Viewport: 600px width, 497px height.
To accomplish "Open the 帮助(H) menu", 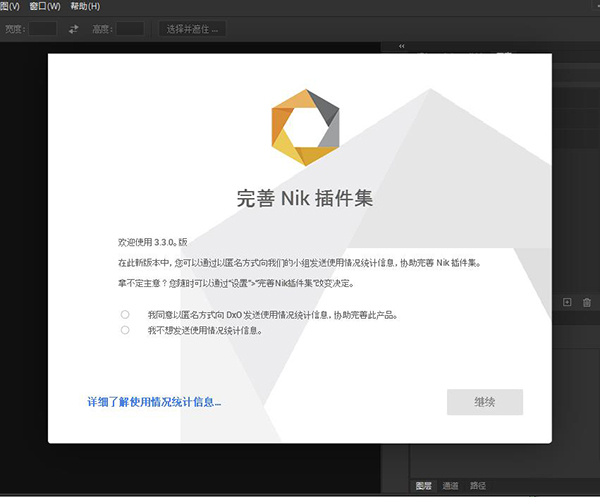I will coord(85,7).
